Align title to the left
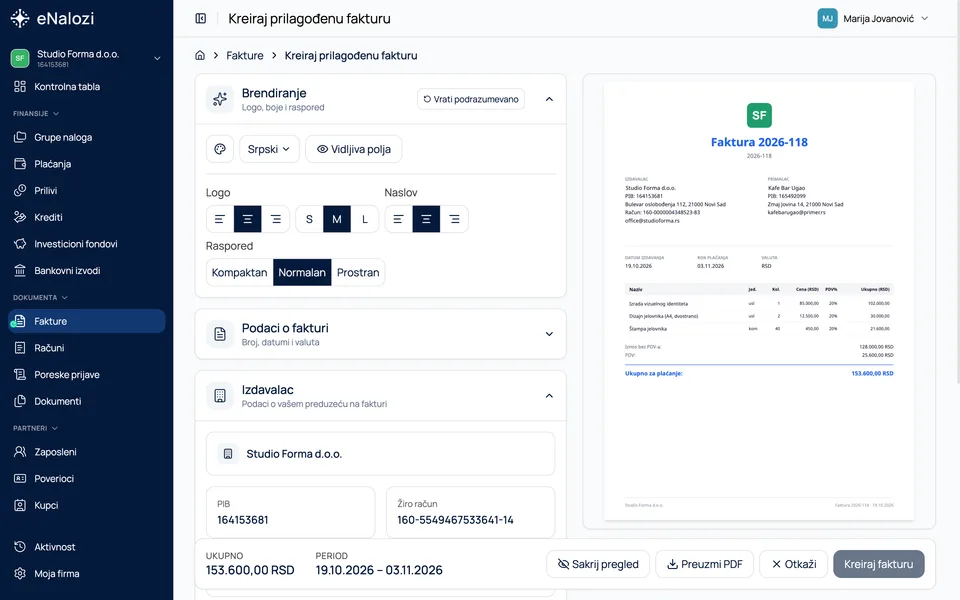The width and height of the screenshot is (960, 600). 399,219
